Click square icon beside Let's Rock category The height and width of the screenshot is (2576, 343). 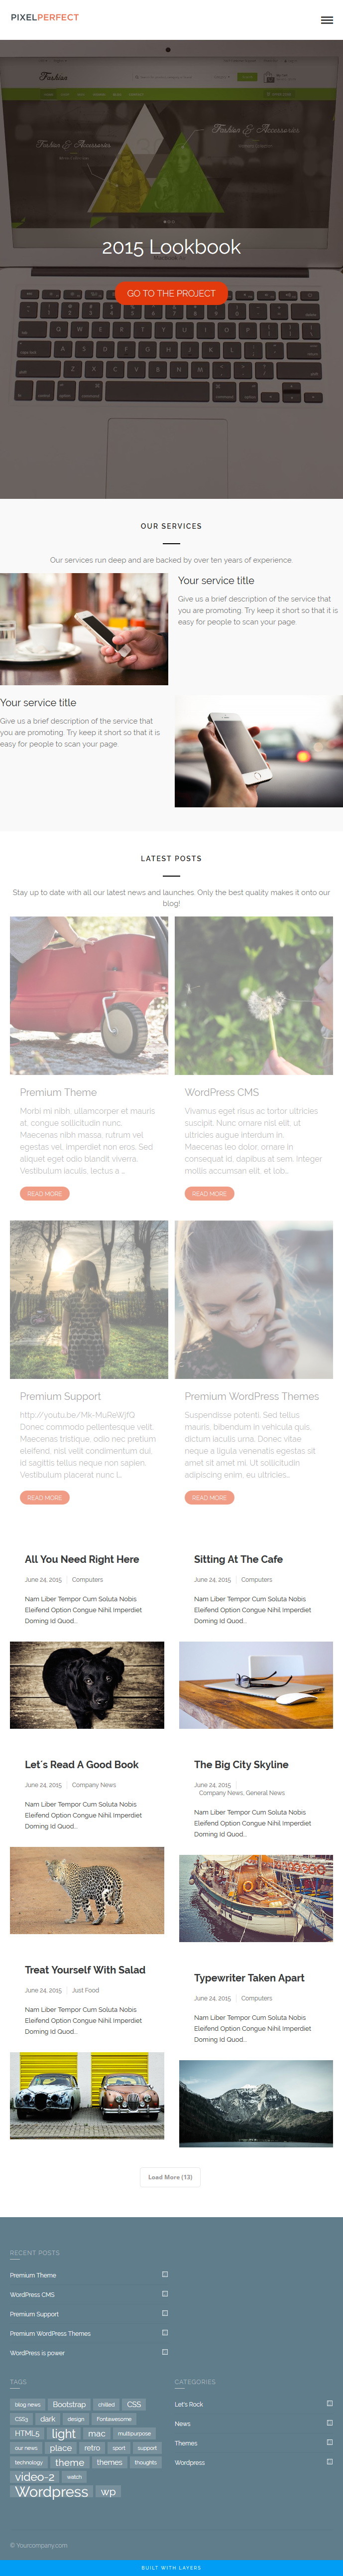point(330,2403)
